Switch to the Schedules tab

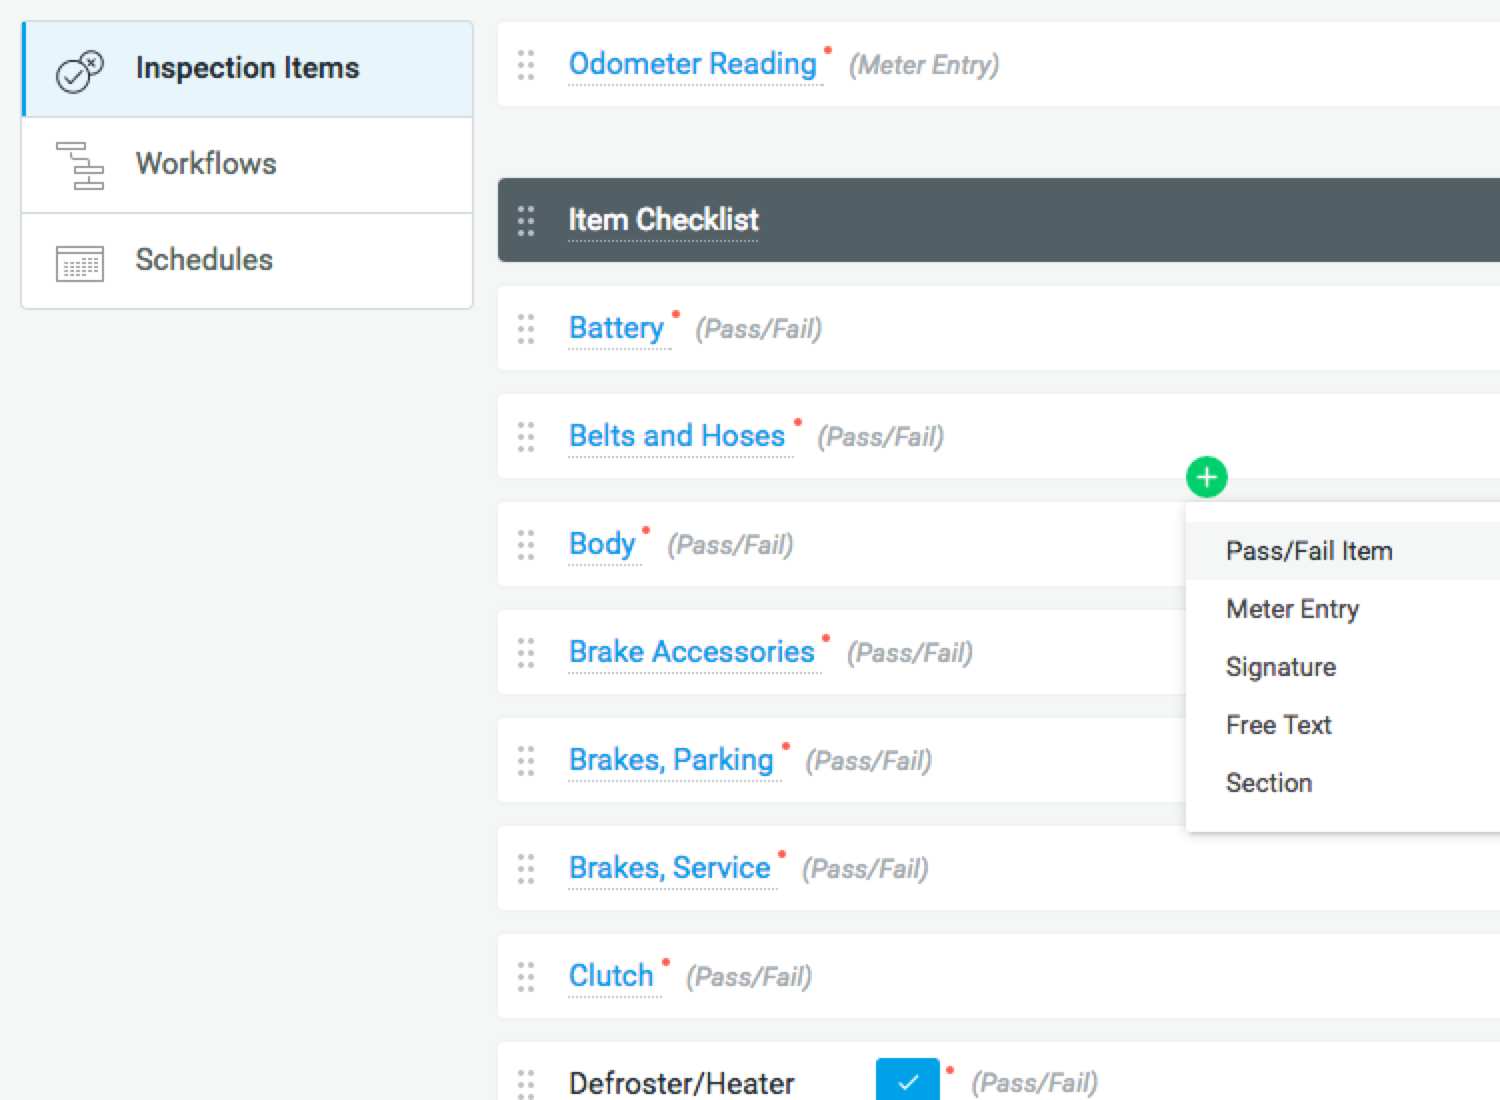204,260
